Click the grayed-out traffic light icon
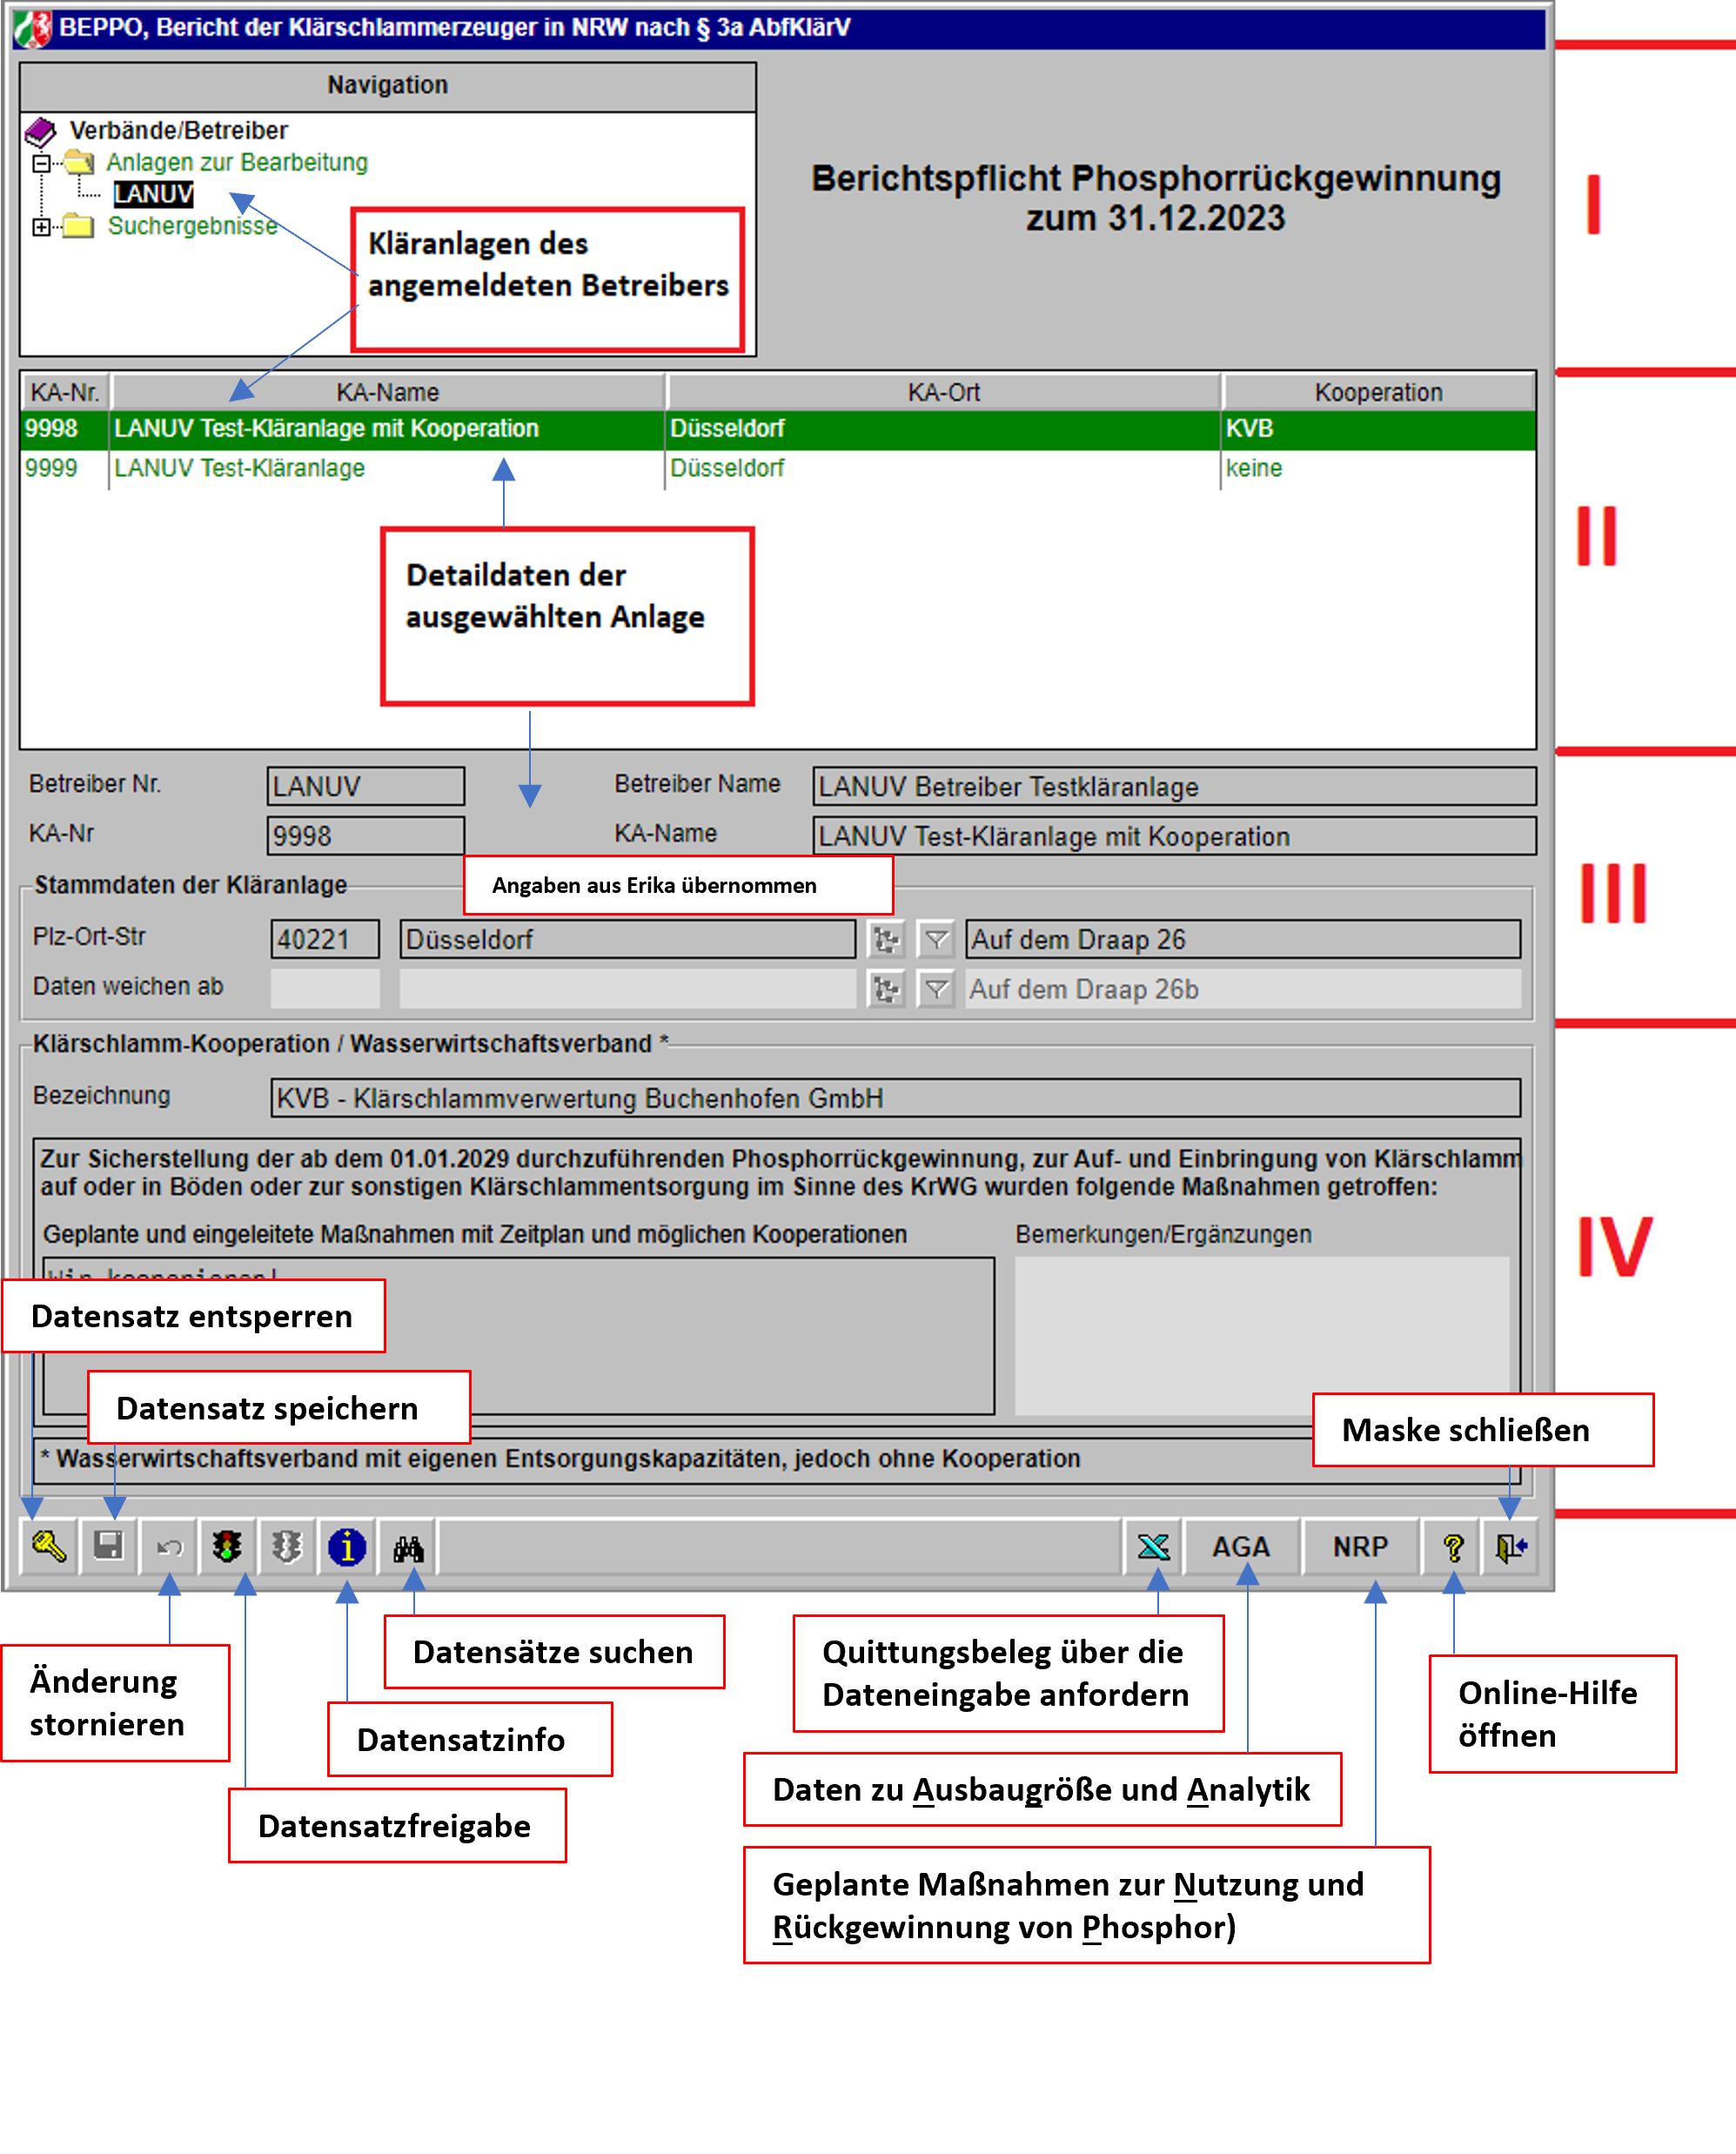1736x2154 pixels. tap(287, 1547)
